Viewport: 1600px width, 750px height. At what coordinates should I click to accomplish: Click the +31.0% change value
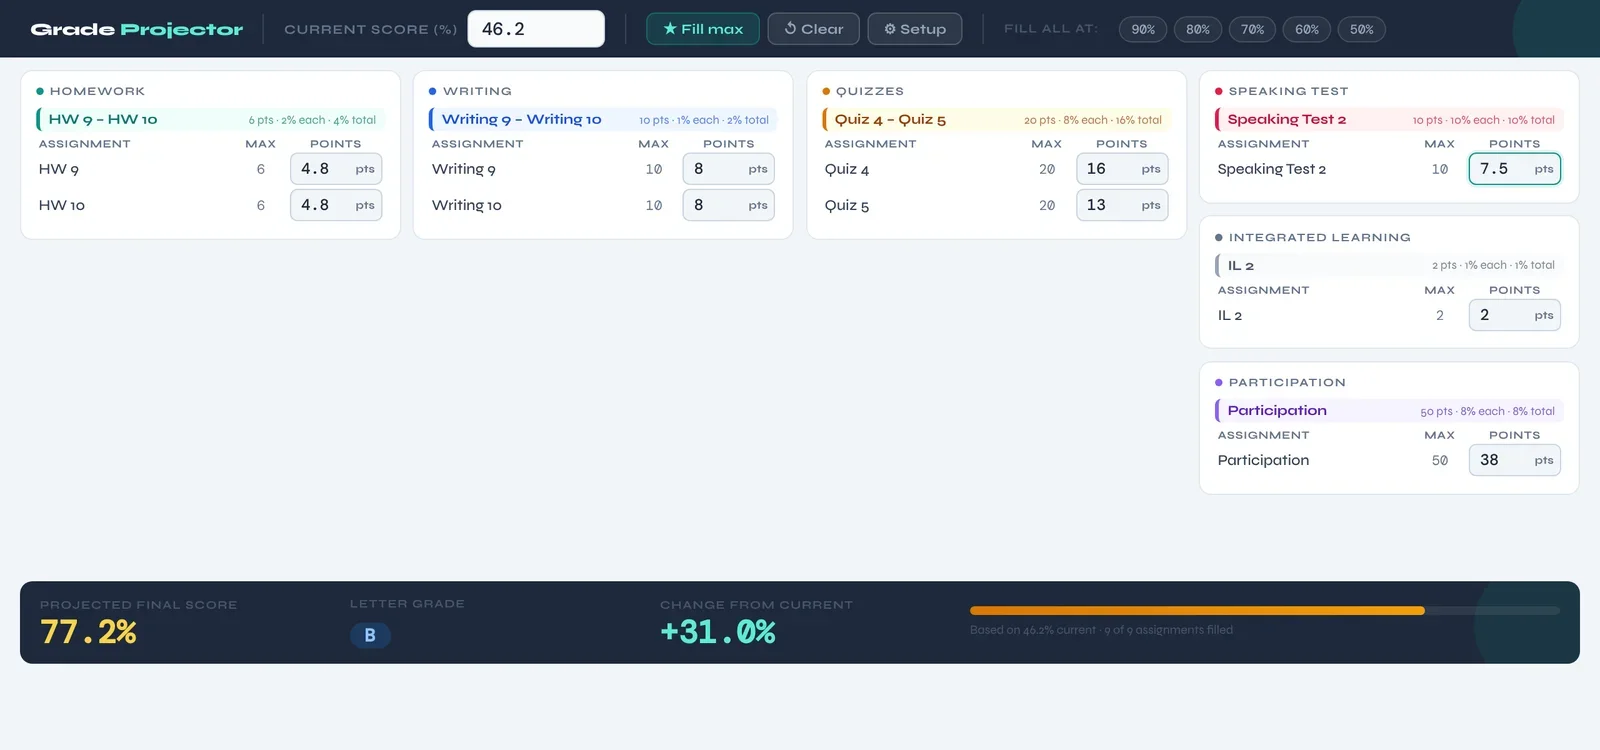[x=718, y=632]
